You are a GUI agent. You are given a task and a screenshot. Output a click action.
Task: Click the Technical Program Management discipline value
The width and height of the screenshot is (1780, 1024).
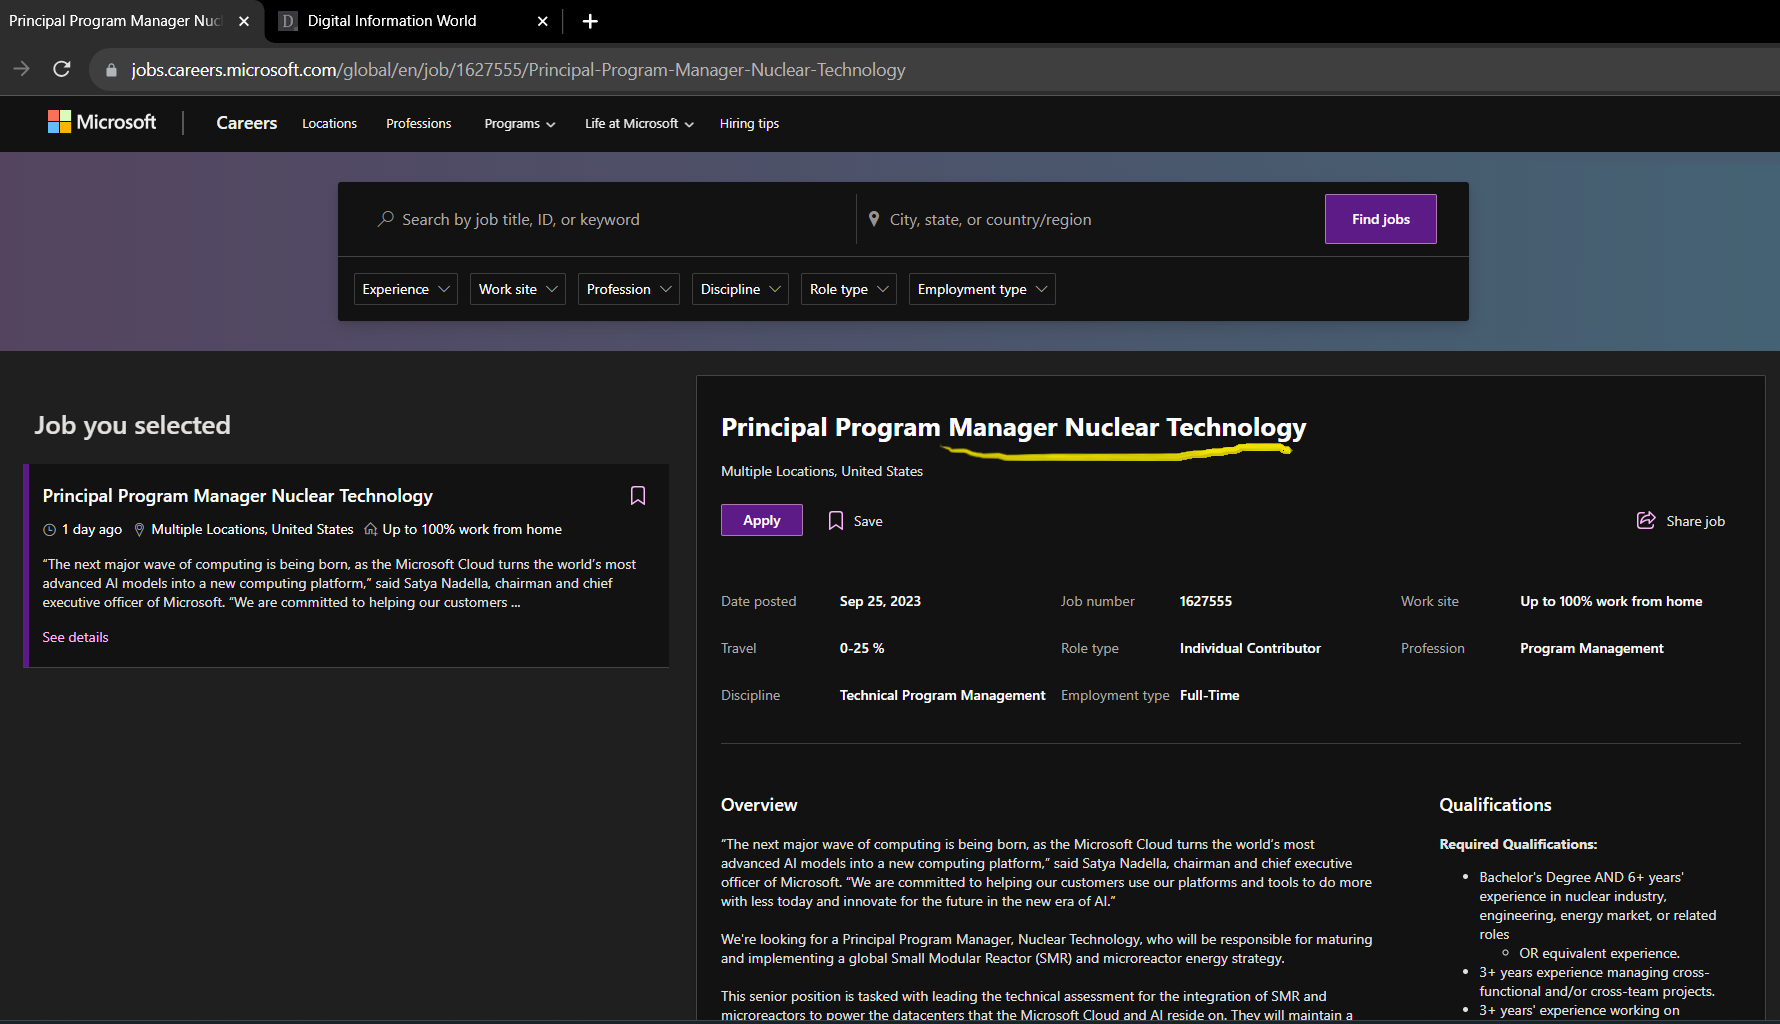943,695
